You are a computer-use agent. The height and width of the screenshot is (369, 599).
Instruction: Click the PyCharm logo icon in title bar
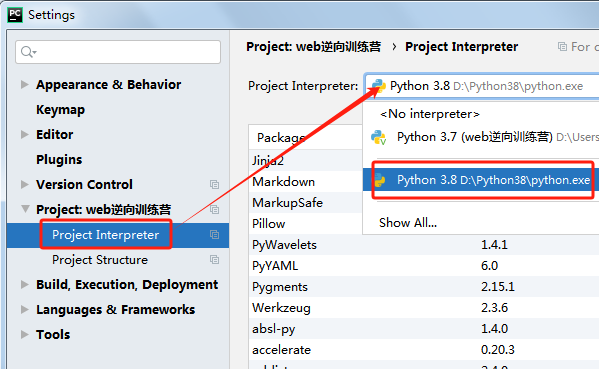[15, 15]
